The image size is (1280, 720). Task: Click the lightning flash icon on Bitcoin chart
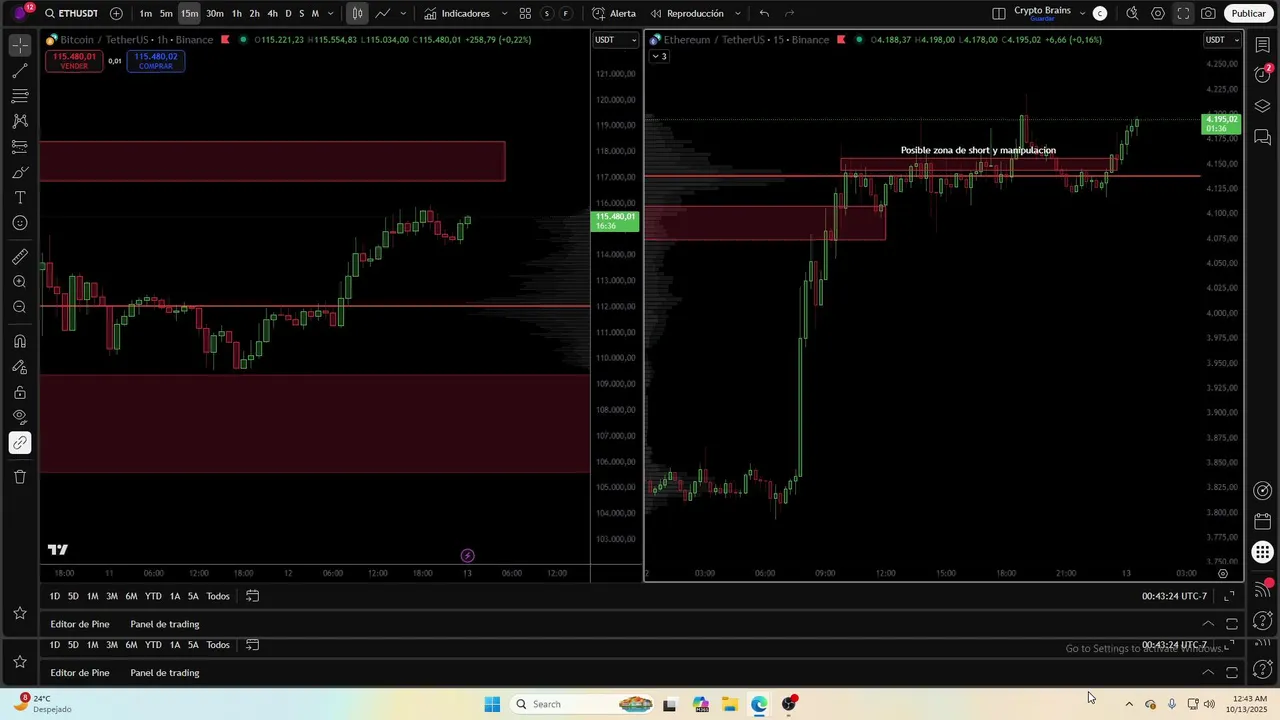point(467,556)
